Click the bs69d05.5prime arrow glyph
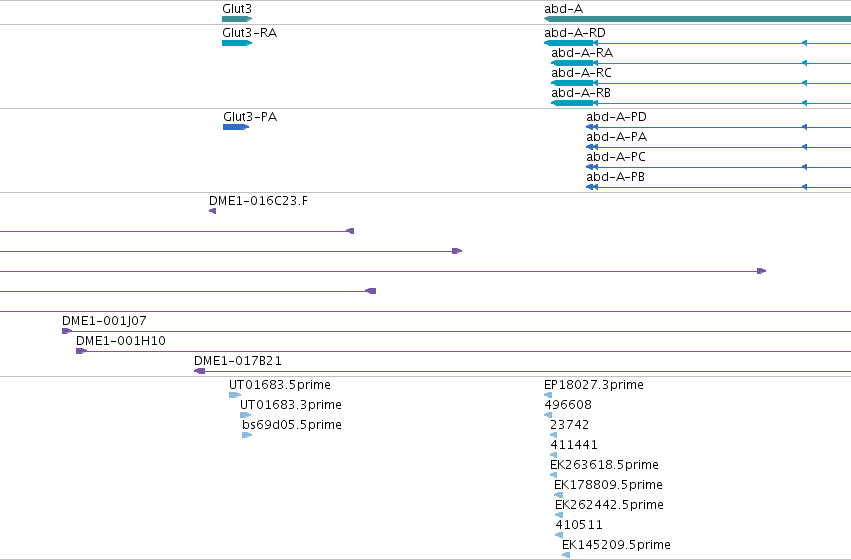 tap(247, 435)
